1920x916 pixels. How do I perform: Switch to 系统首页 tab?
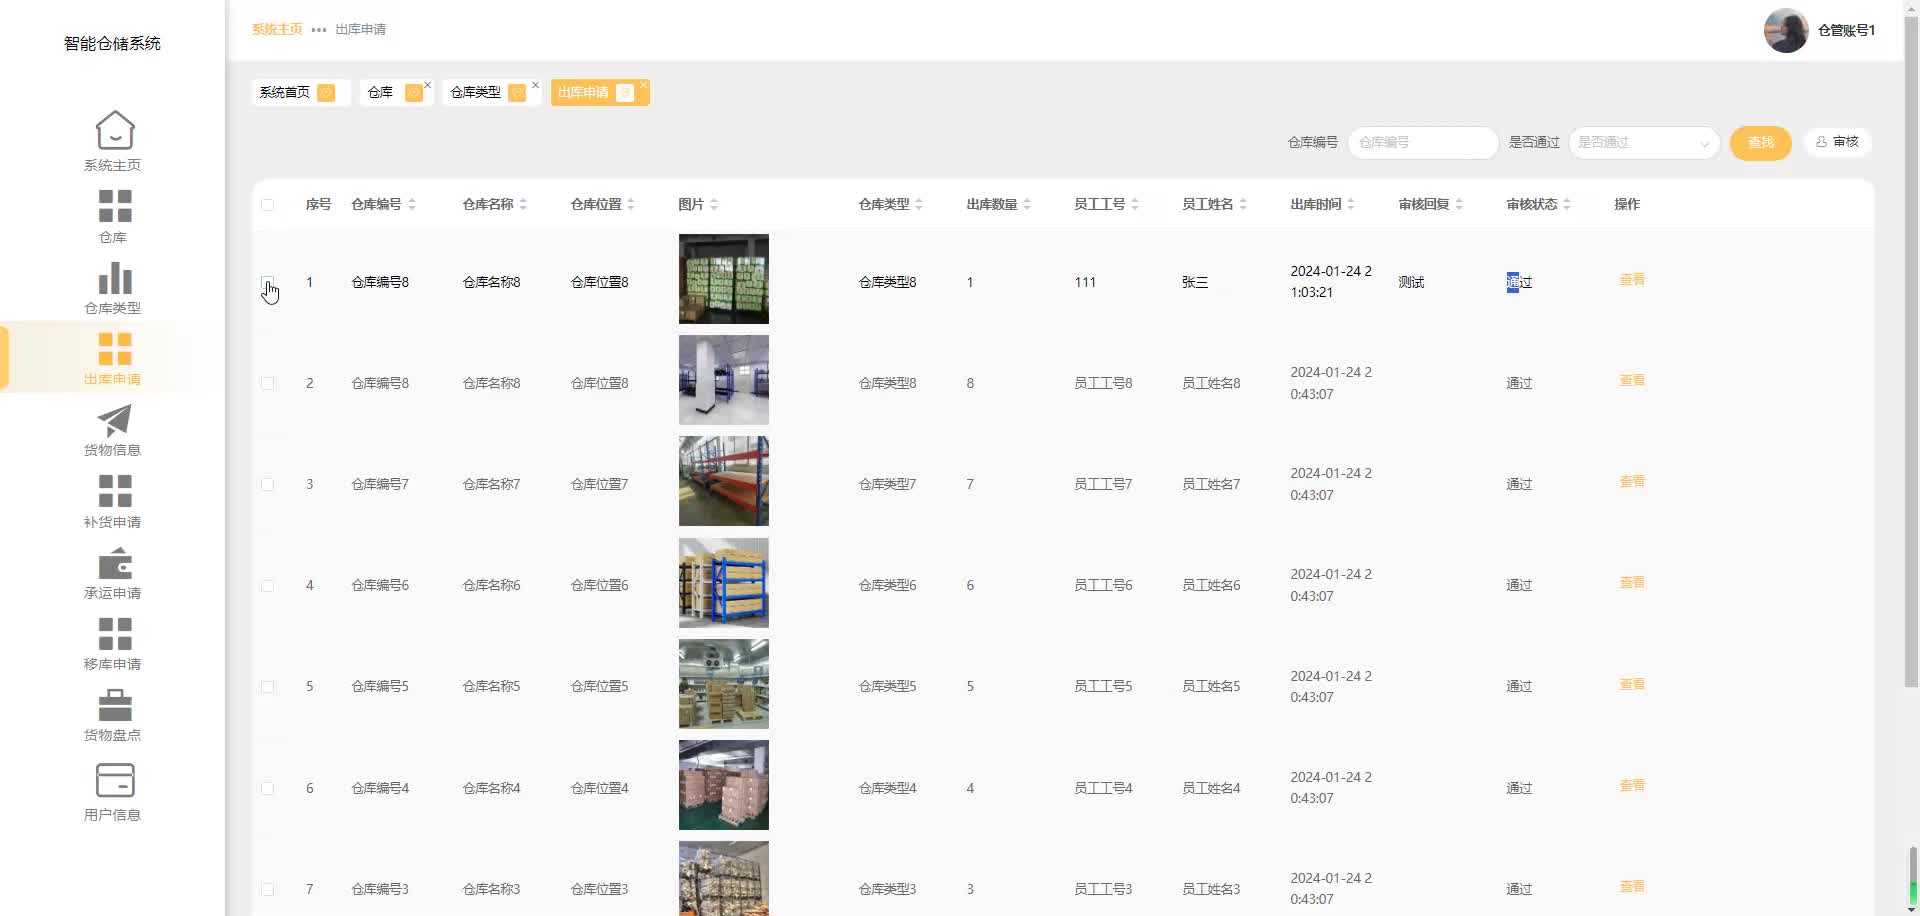[x=300, y=93]
